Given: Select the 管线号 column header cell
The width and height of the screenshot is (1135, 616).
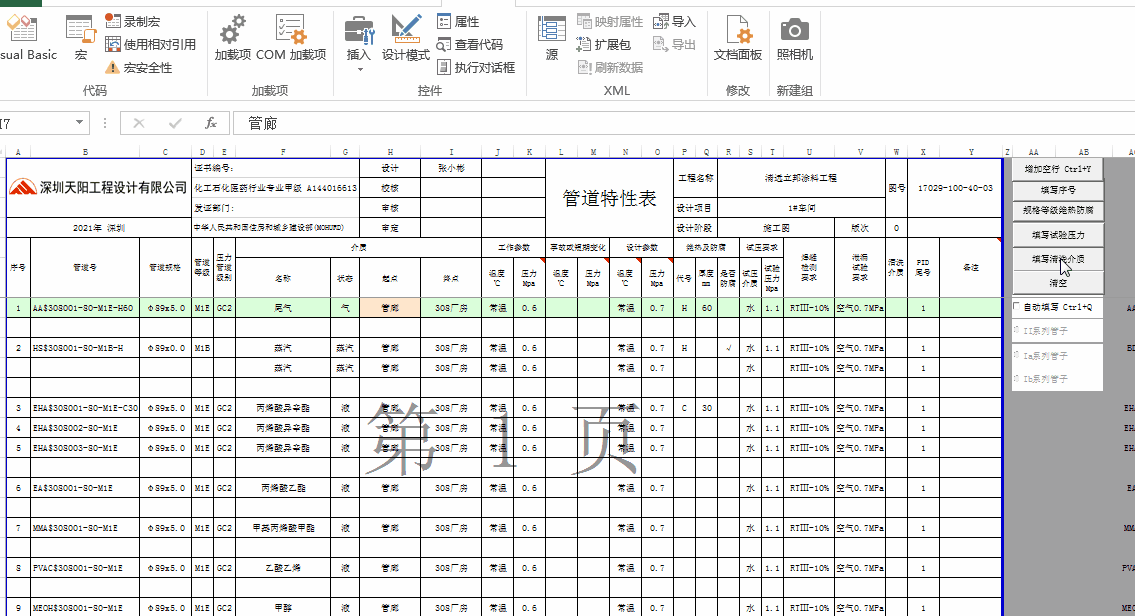Looking at the screenshot, I should tap(85, 267).
